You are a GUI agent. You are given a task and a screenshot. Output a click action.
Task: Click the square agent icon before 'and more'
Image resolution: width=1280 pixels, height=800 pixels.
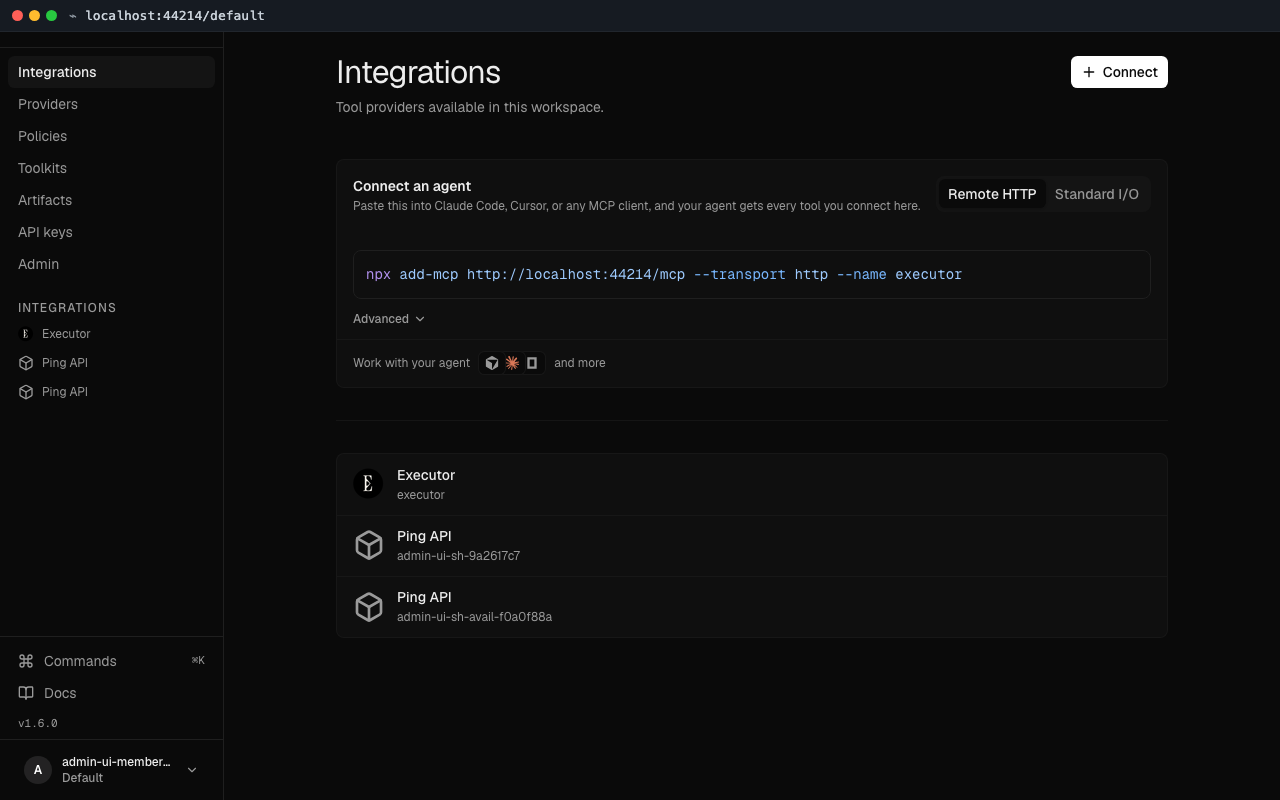pyautogui.click(x=532, y=363)
